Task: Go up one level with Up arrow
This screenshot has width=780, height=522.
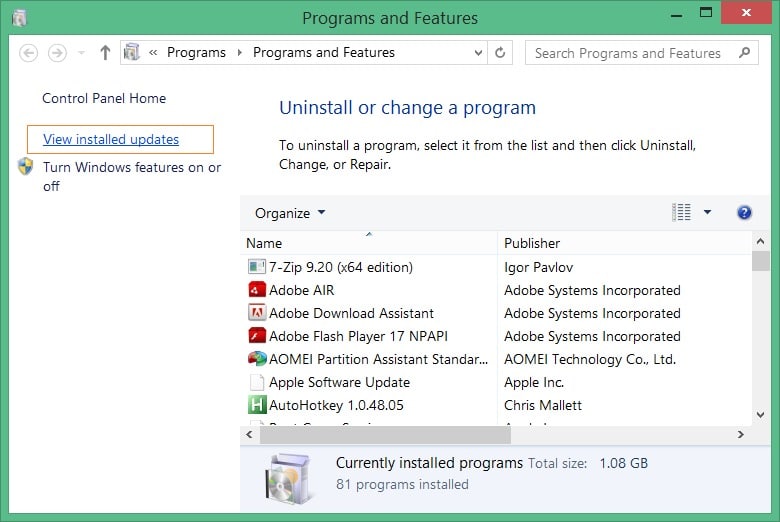Action: [x=105, y=53]
